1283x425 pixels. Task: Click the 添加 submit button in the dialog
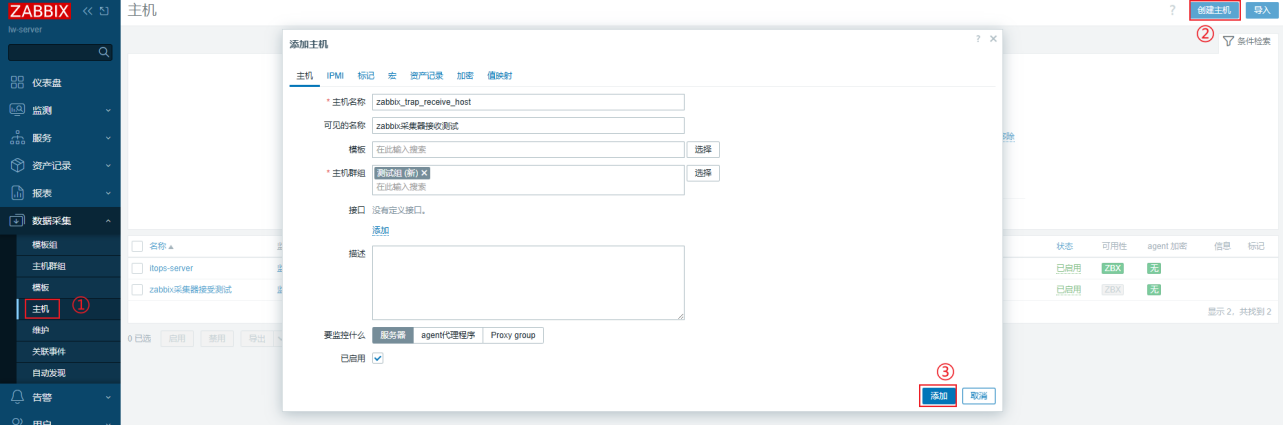[x=938, y=396]
